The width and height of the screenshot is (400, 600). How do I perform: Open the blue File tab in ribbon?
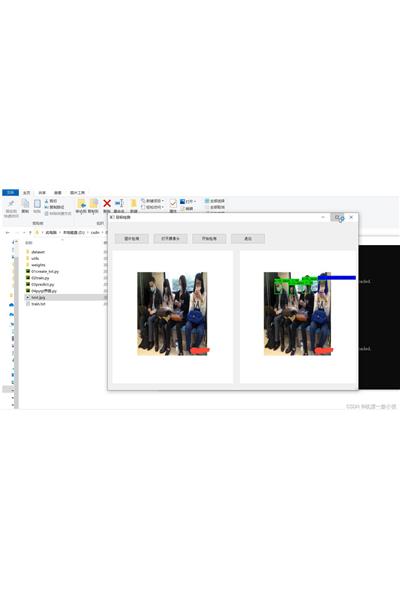point(10,192)
